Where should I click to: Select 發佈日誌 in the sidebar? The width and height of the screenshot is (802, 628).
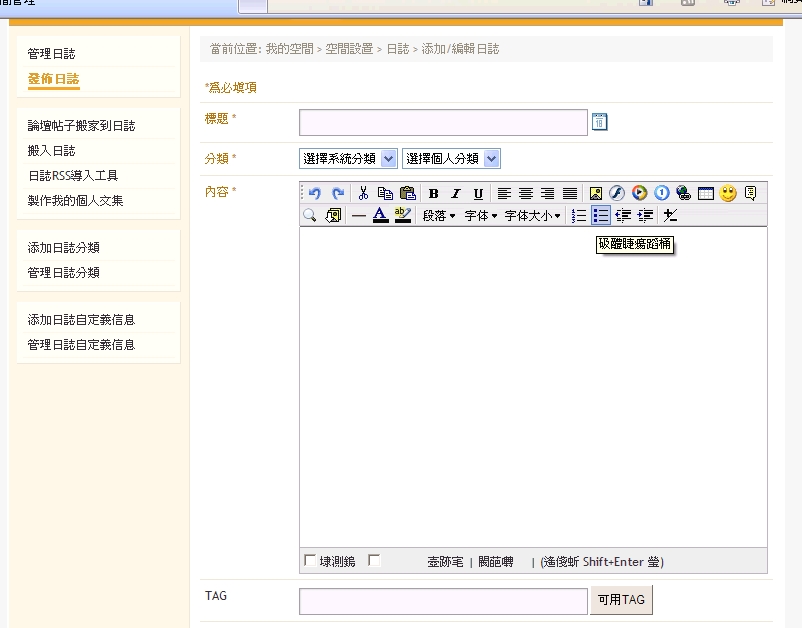click(x=54, y=79)
